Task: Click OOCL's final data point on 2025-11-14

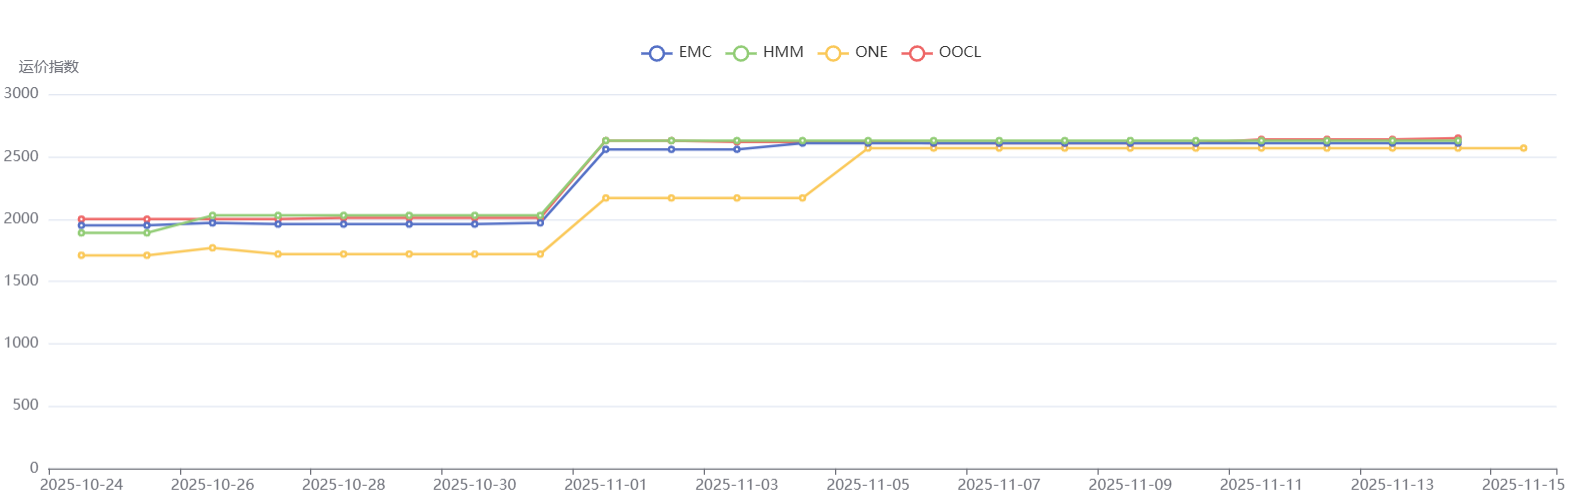Action: tap(1458, 138)
